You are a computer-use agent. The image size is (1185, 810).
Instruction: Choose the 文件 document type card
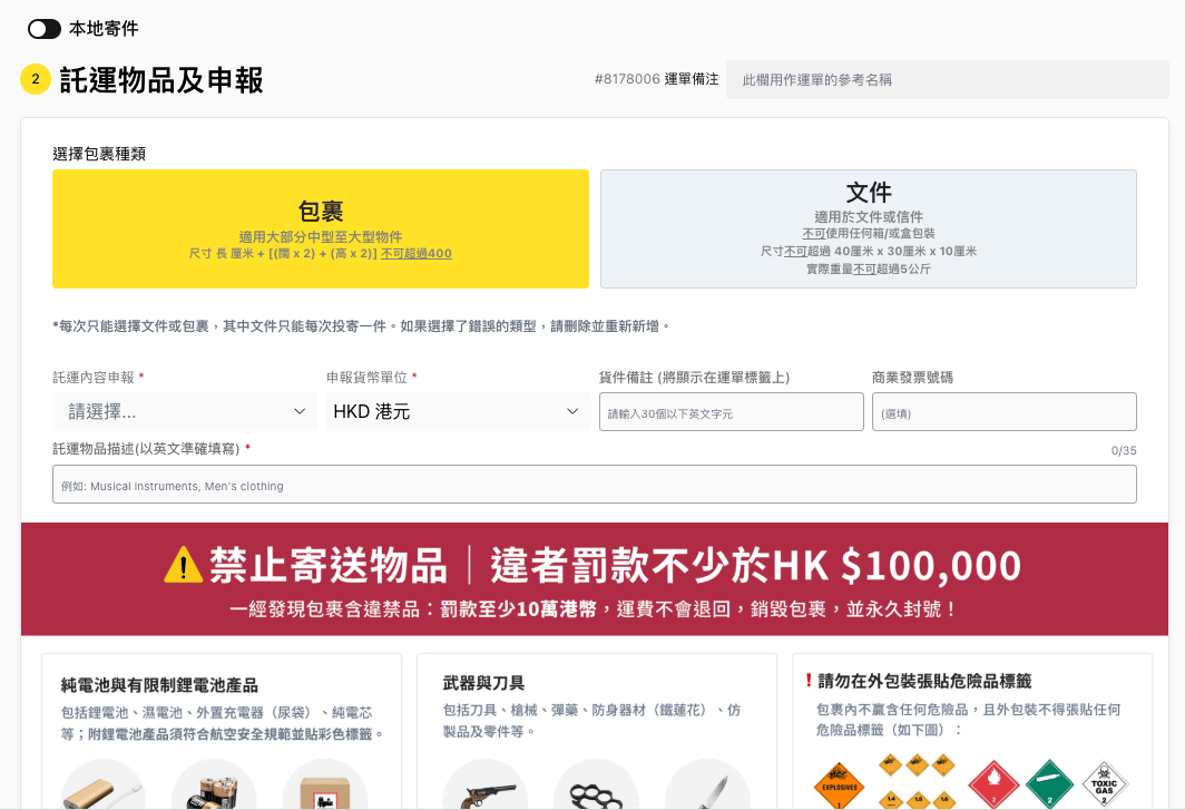coord(868,229)
